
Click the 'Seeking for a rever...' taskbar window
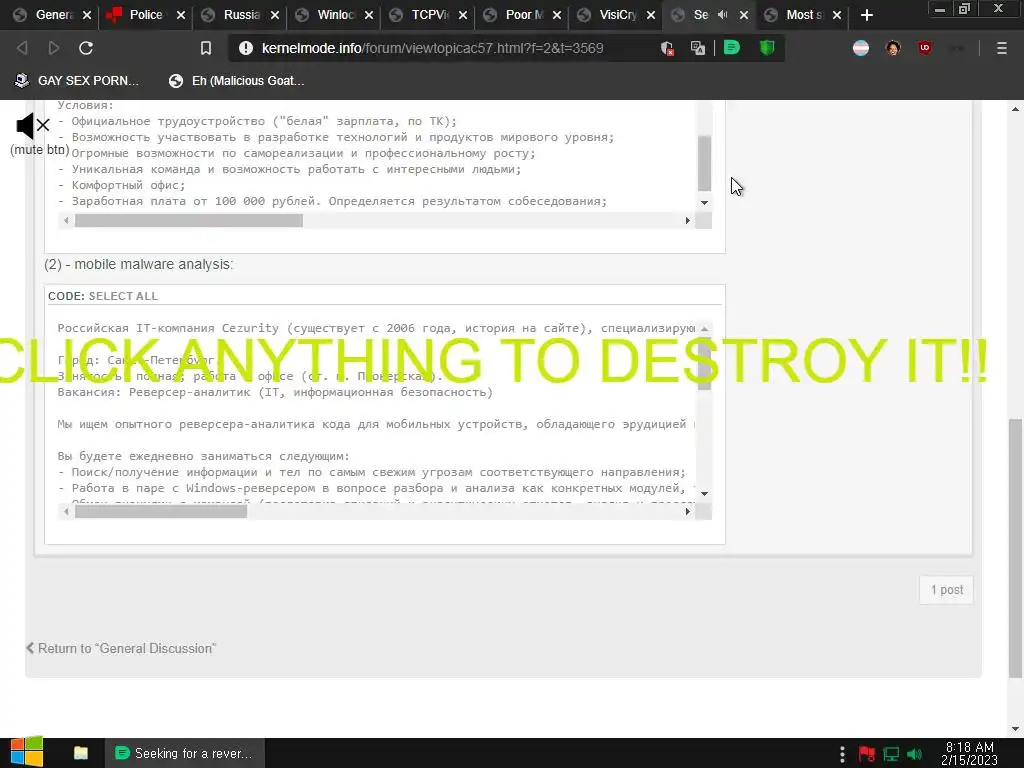tap(185, 753)
